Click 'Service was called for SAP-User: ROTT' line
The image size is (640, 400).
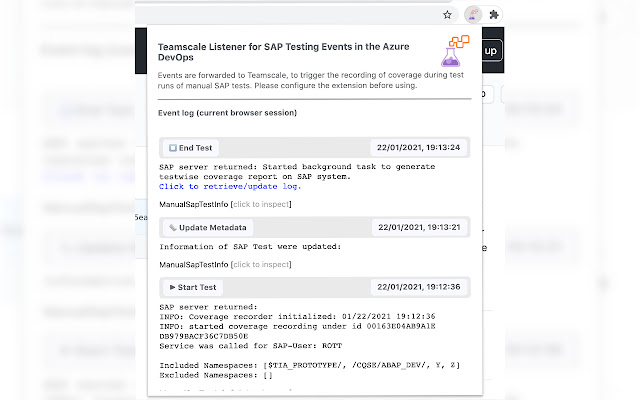pyautogui.click(x=251, y=346)
